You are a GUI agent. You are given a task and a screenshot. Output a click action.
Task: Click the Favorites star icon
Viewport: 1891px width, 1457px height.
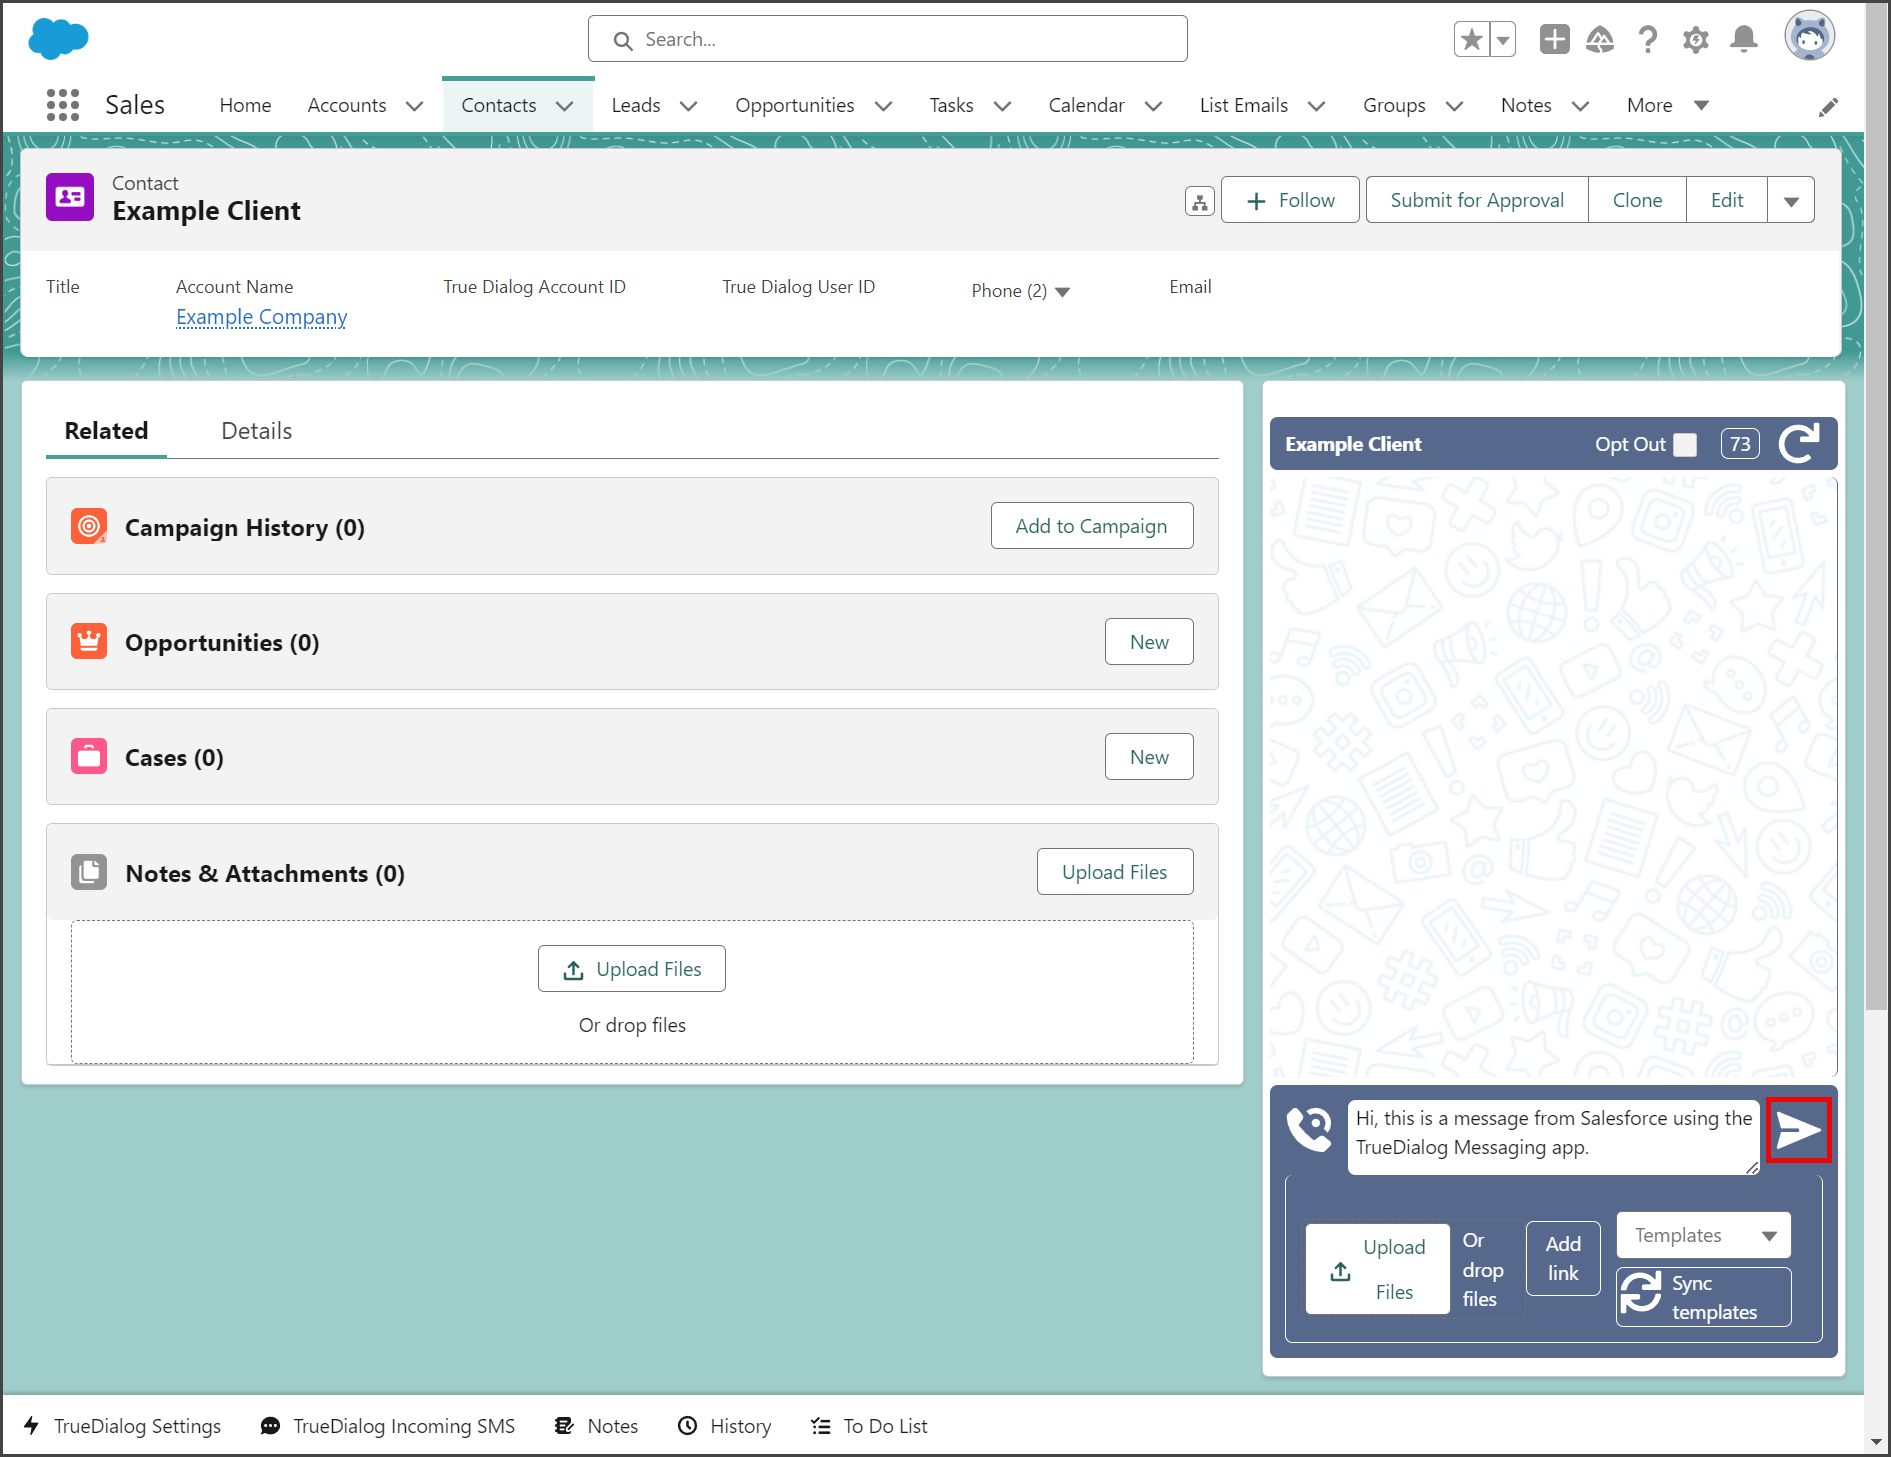click(x=1471, y=40)
